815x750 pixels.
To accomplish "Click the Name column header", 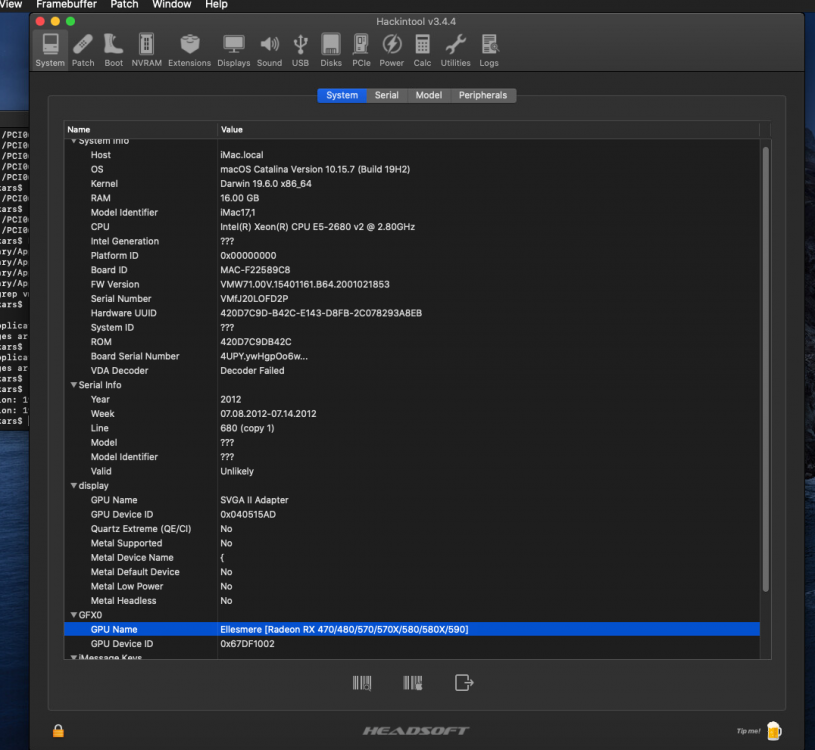I will [140, 129].
